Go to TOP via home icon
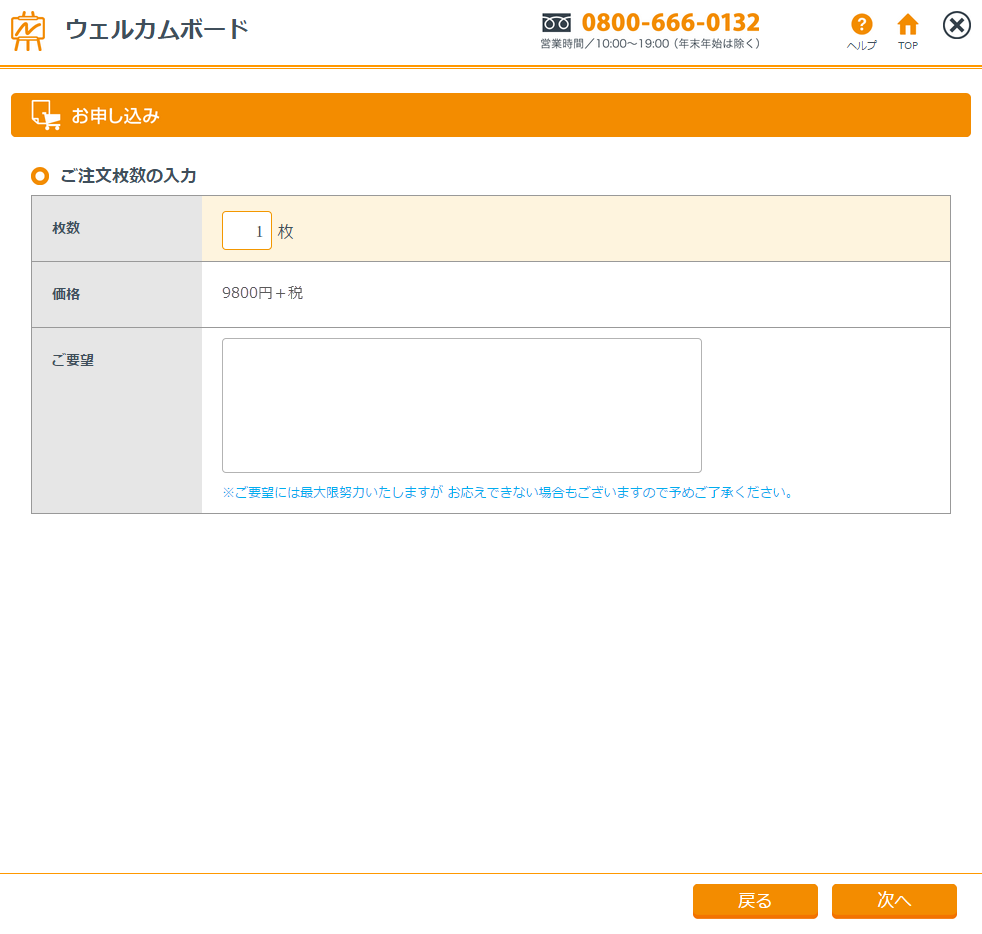This screenshot has width=982, height=934. pos(907,25)
